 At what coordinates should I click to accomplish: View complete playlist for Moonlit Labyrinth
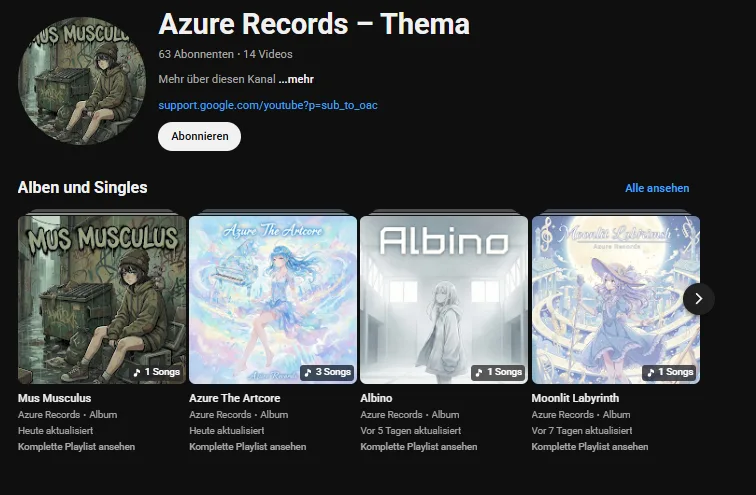590,447
